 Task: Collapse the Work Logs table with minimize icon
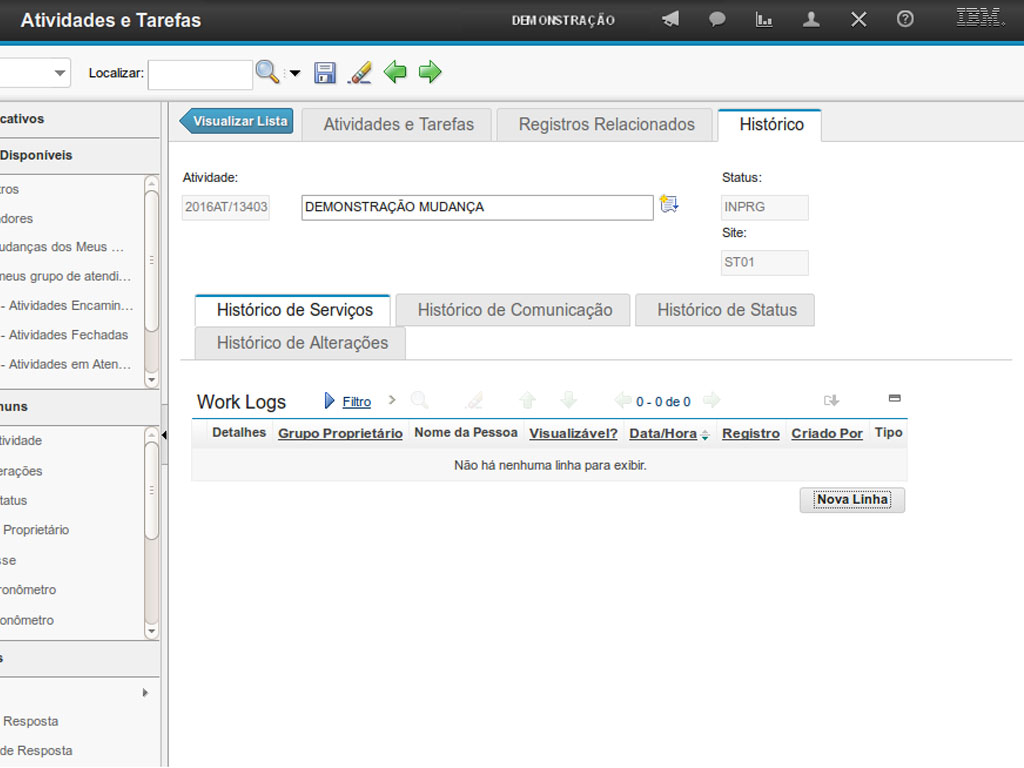pyautogui.click(x=894, y=399)
